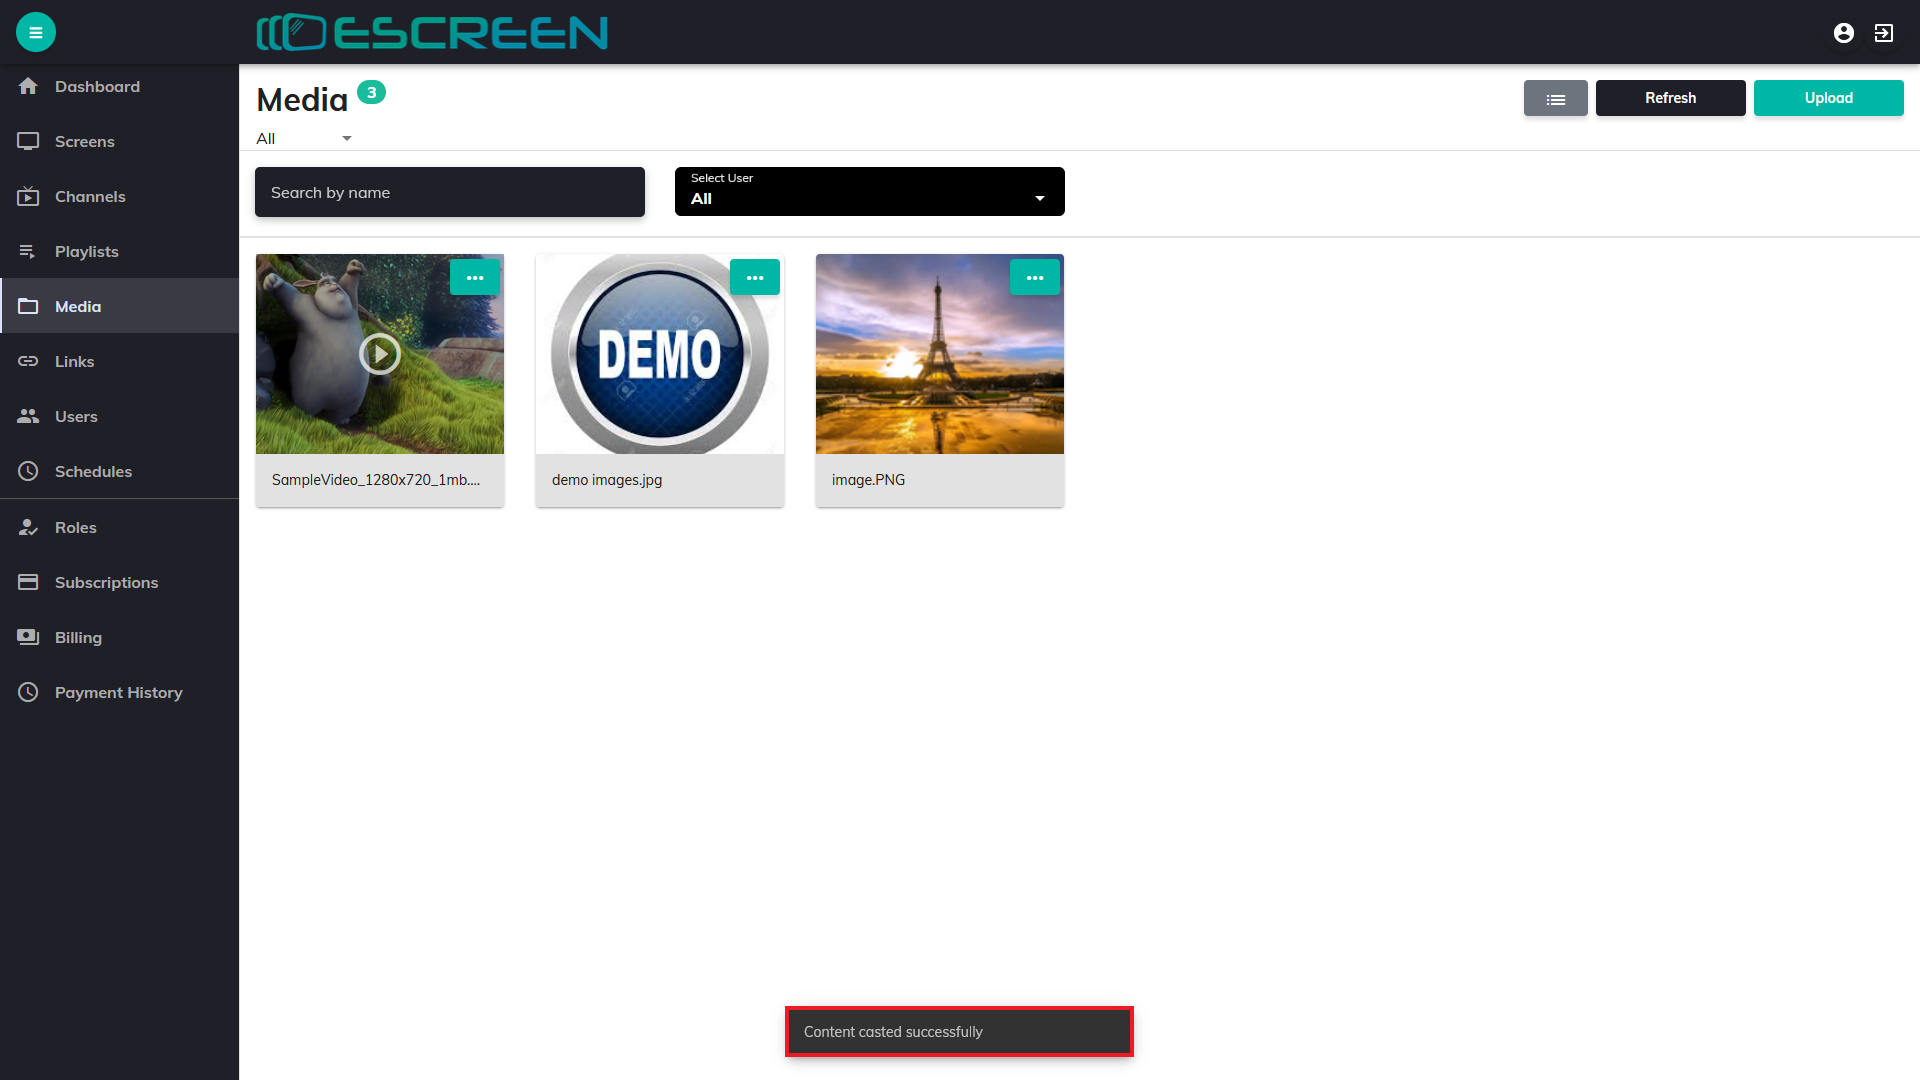Click the Select User dropdown arrow

tap(1040, 198)
